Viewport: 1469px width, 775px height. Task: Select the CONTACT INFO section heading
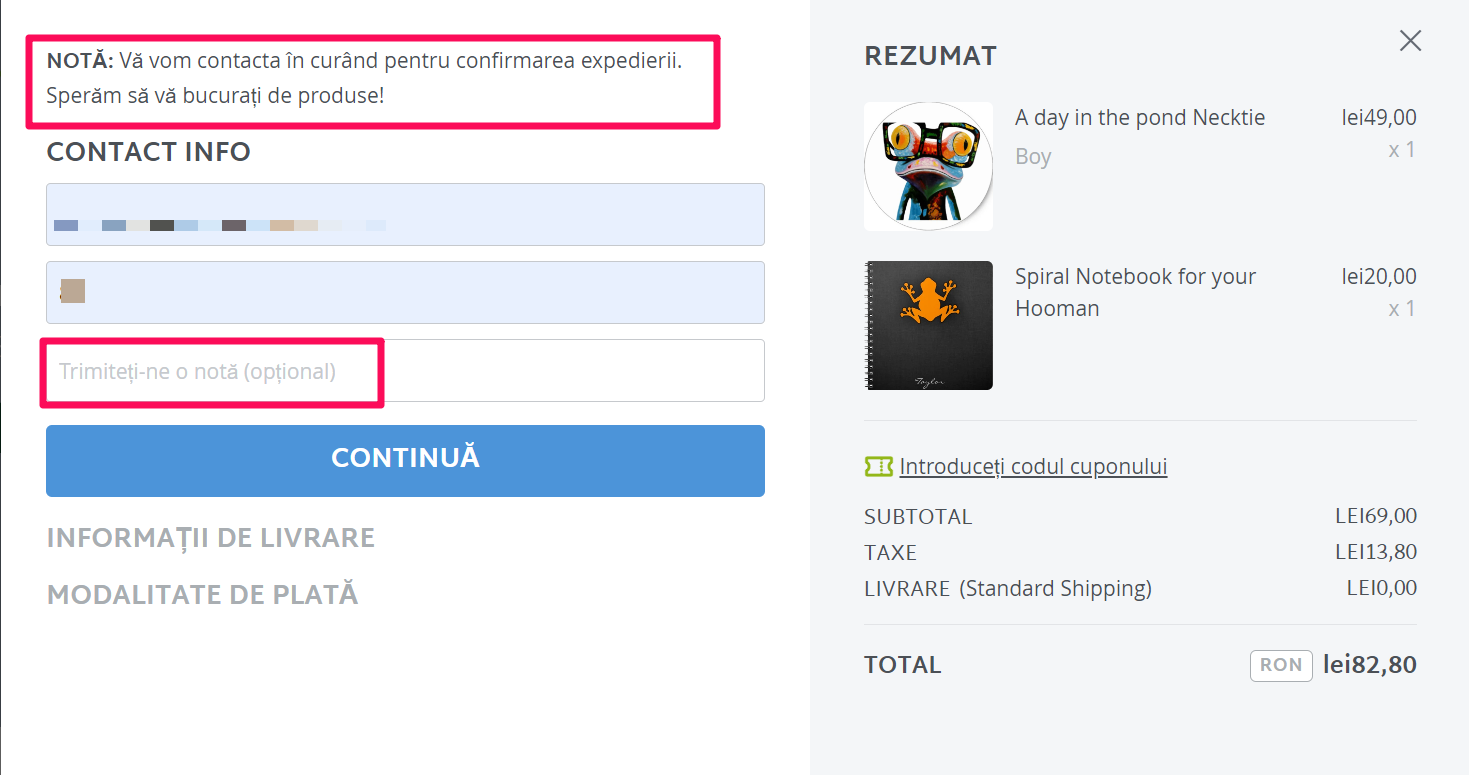(x=148, y=152)
